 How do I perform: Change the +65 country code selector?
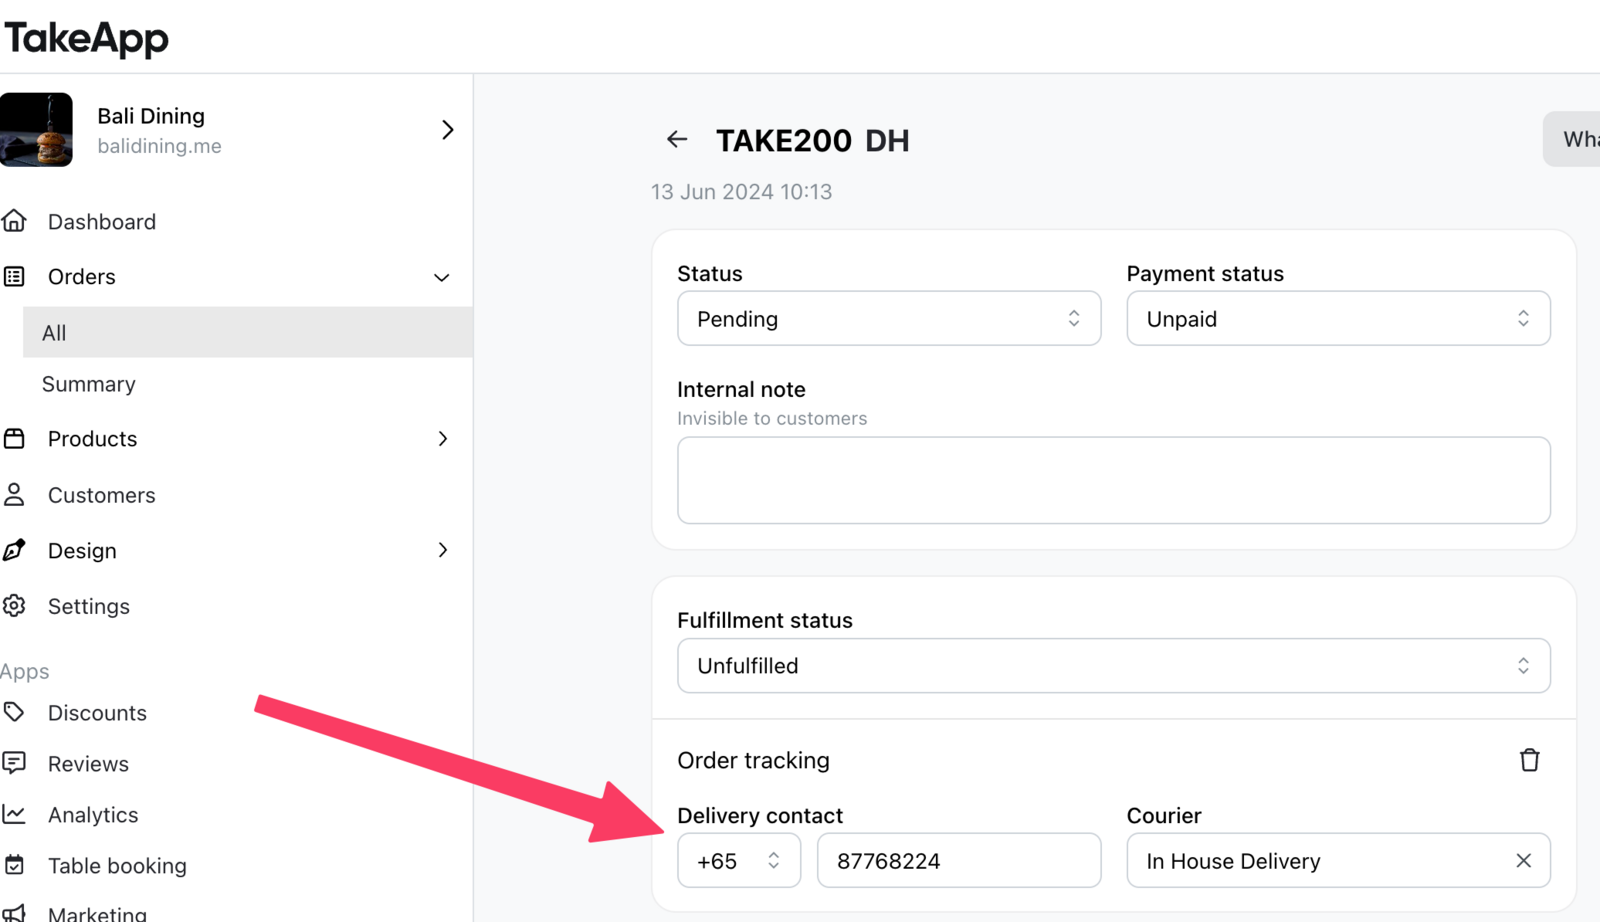click(739, 860)
